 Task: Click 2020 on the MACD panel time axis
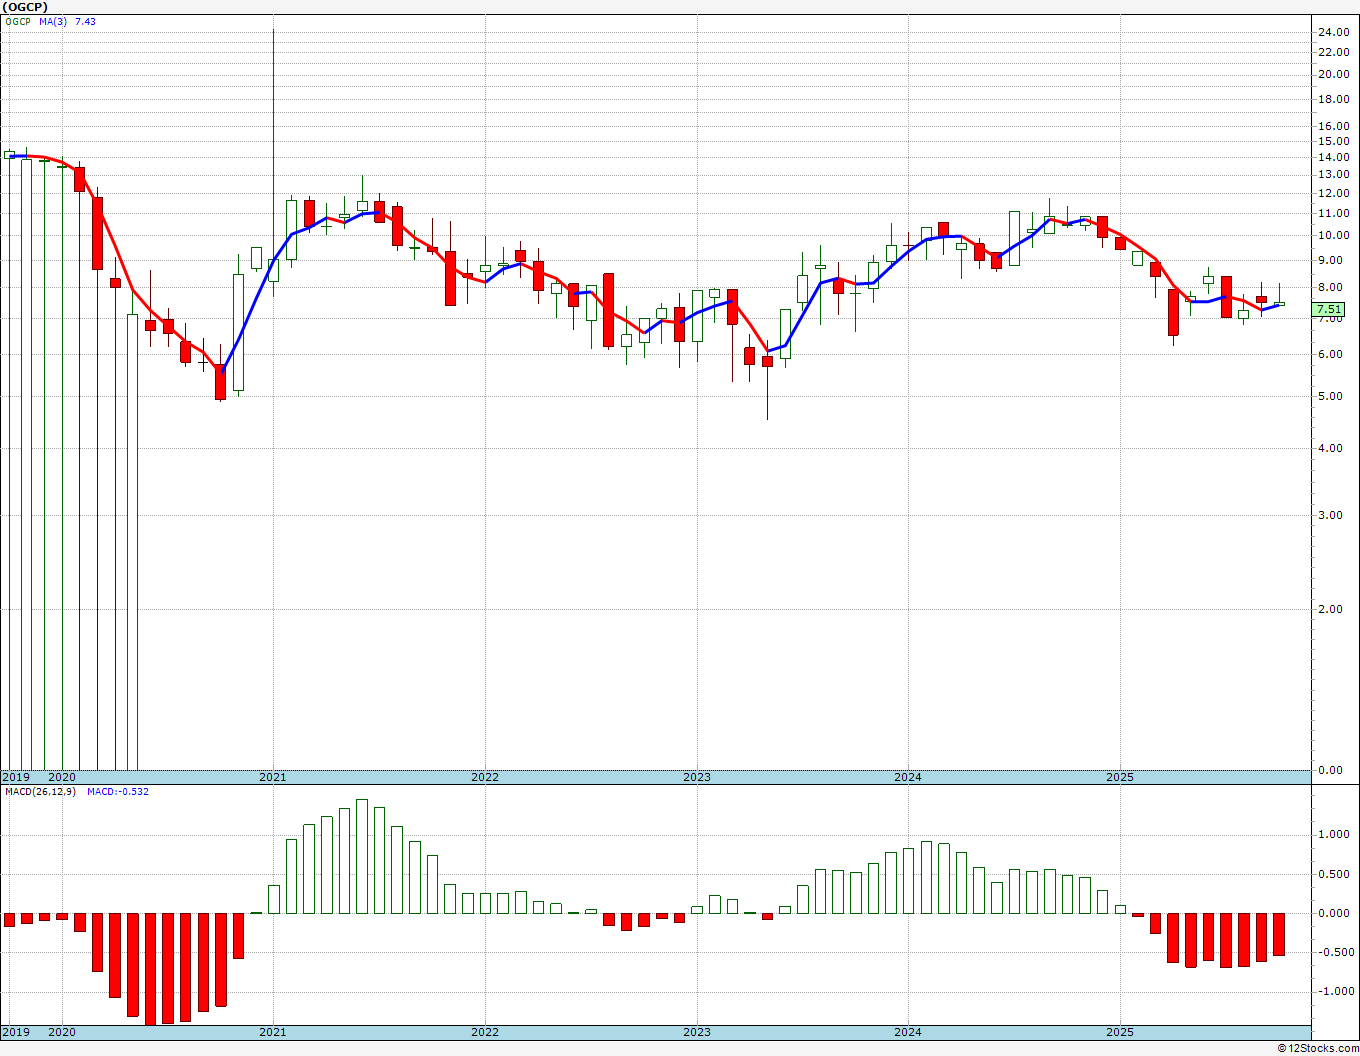point(62,1032)
